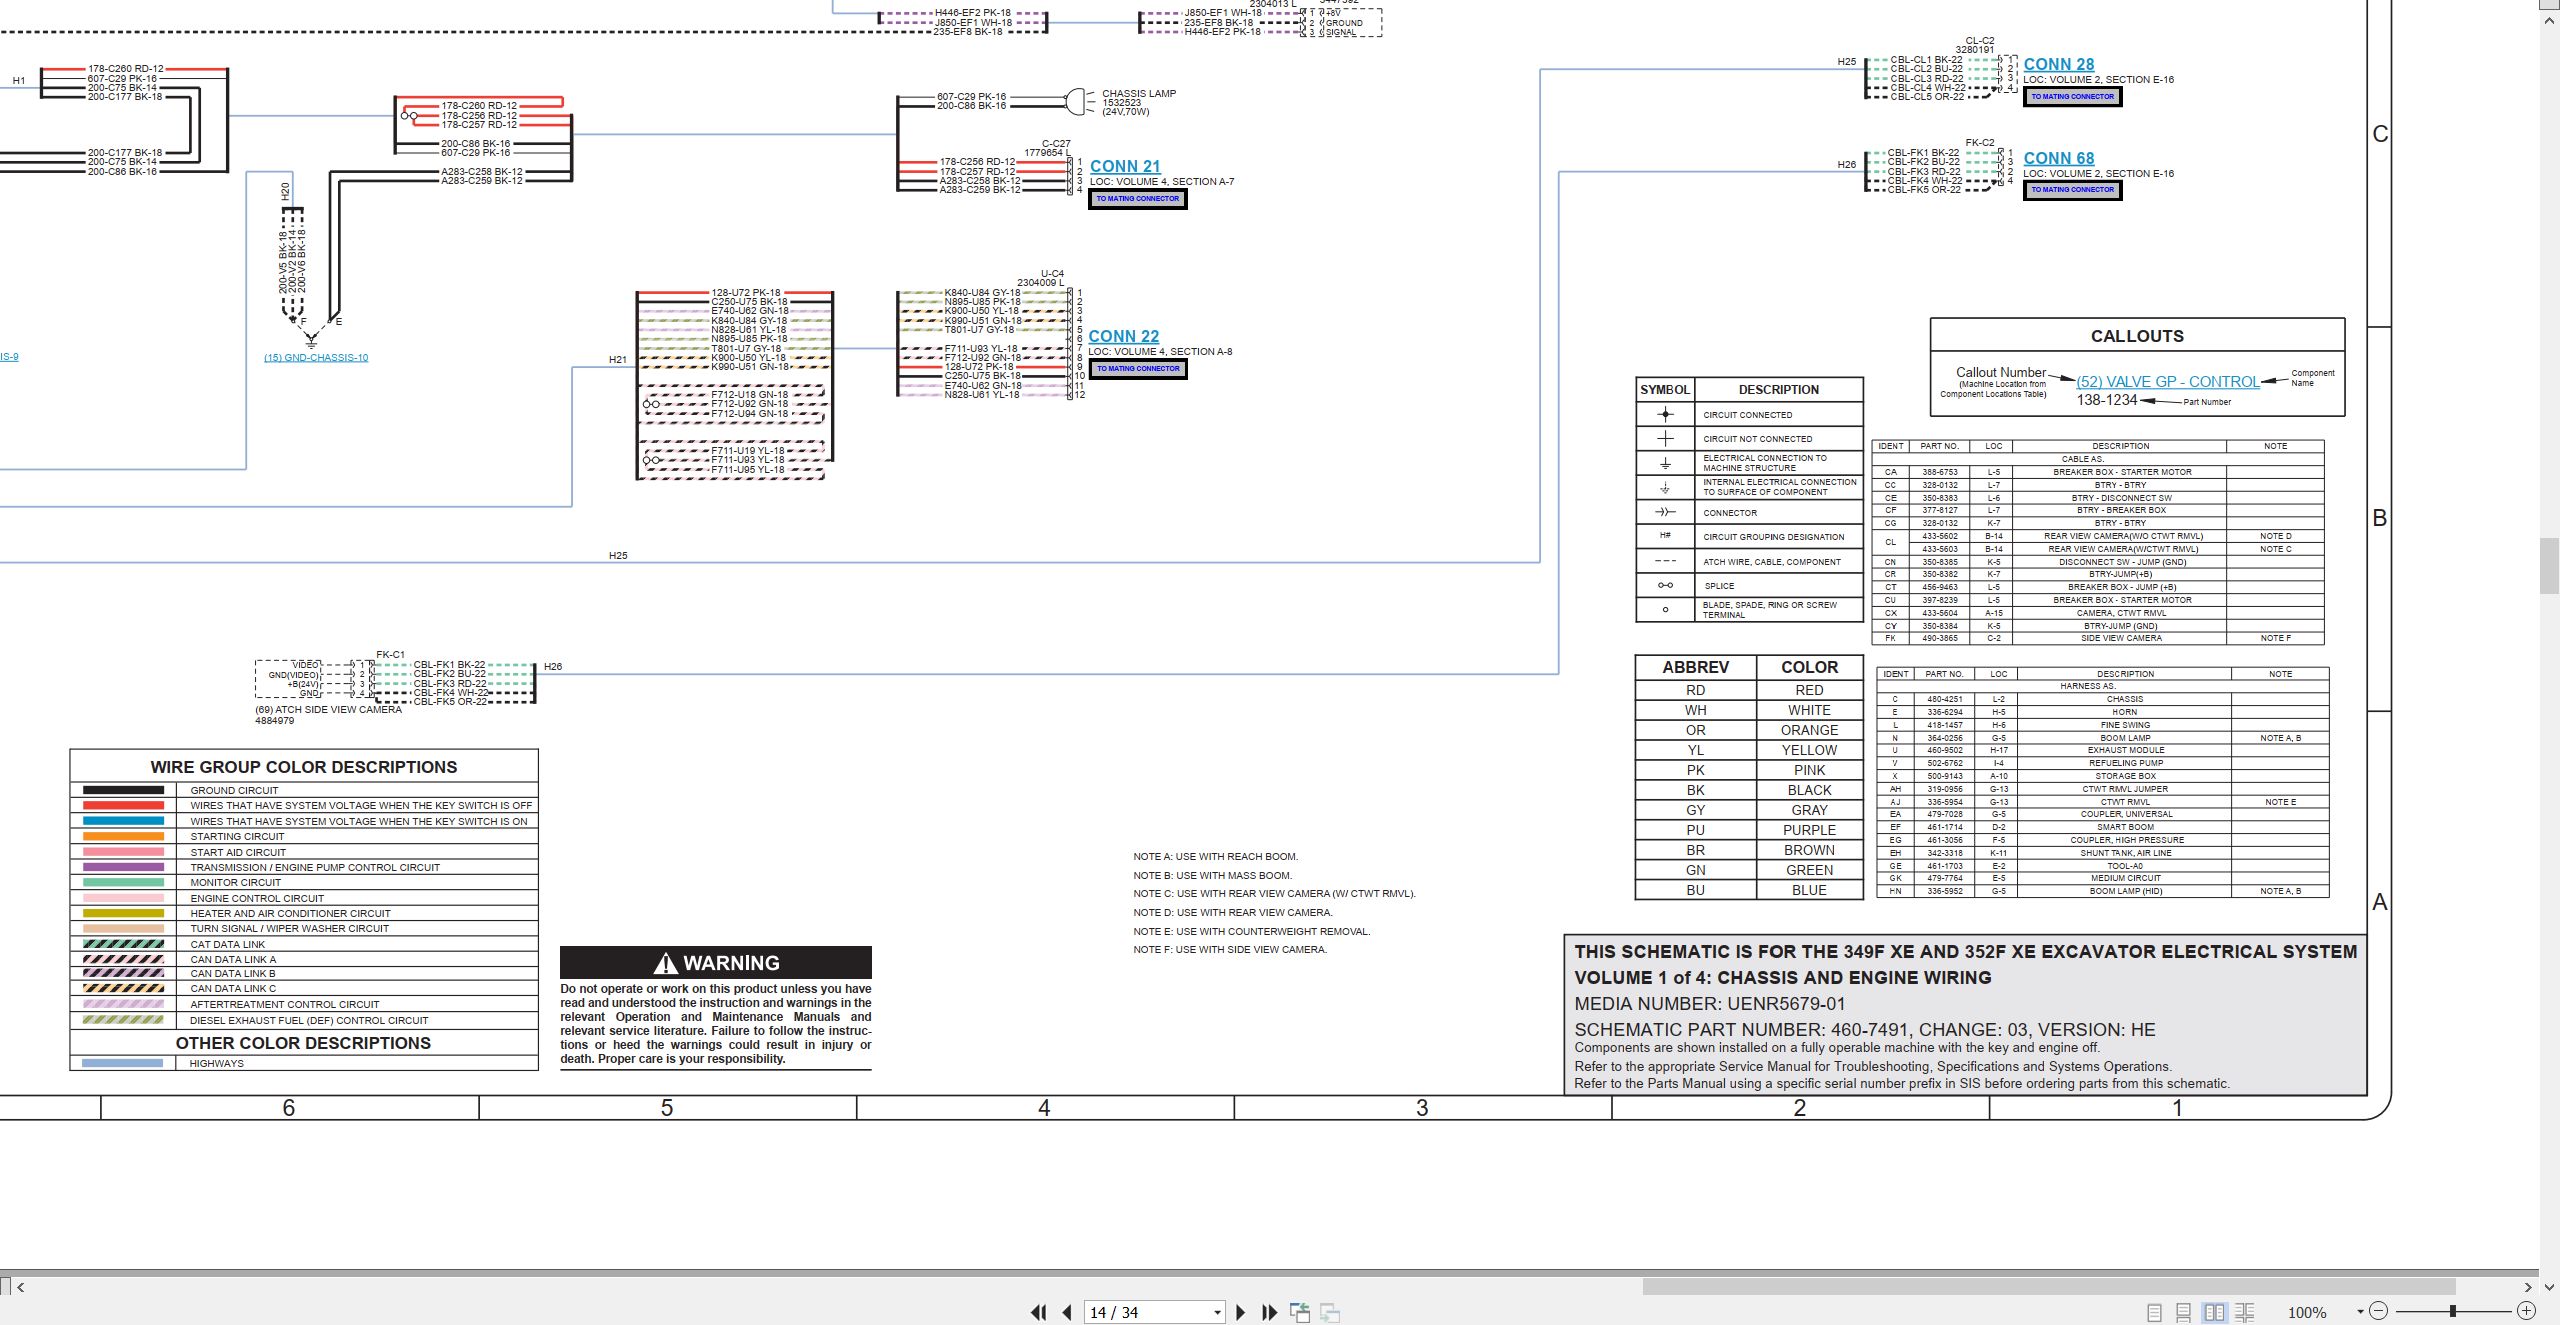Go to the next page
The image size is (2560, 1325).
click(1241, 1312)
